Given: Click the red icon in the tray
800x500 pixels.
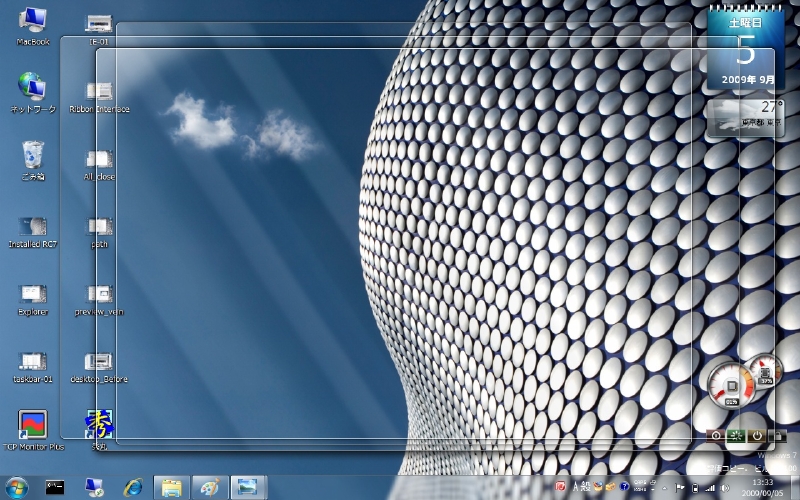Looking at the screenshot, I should pyautogui.click(x=560, y=486).
